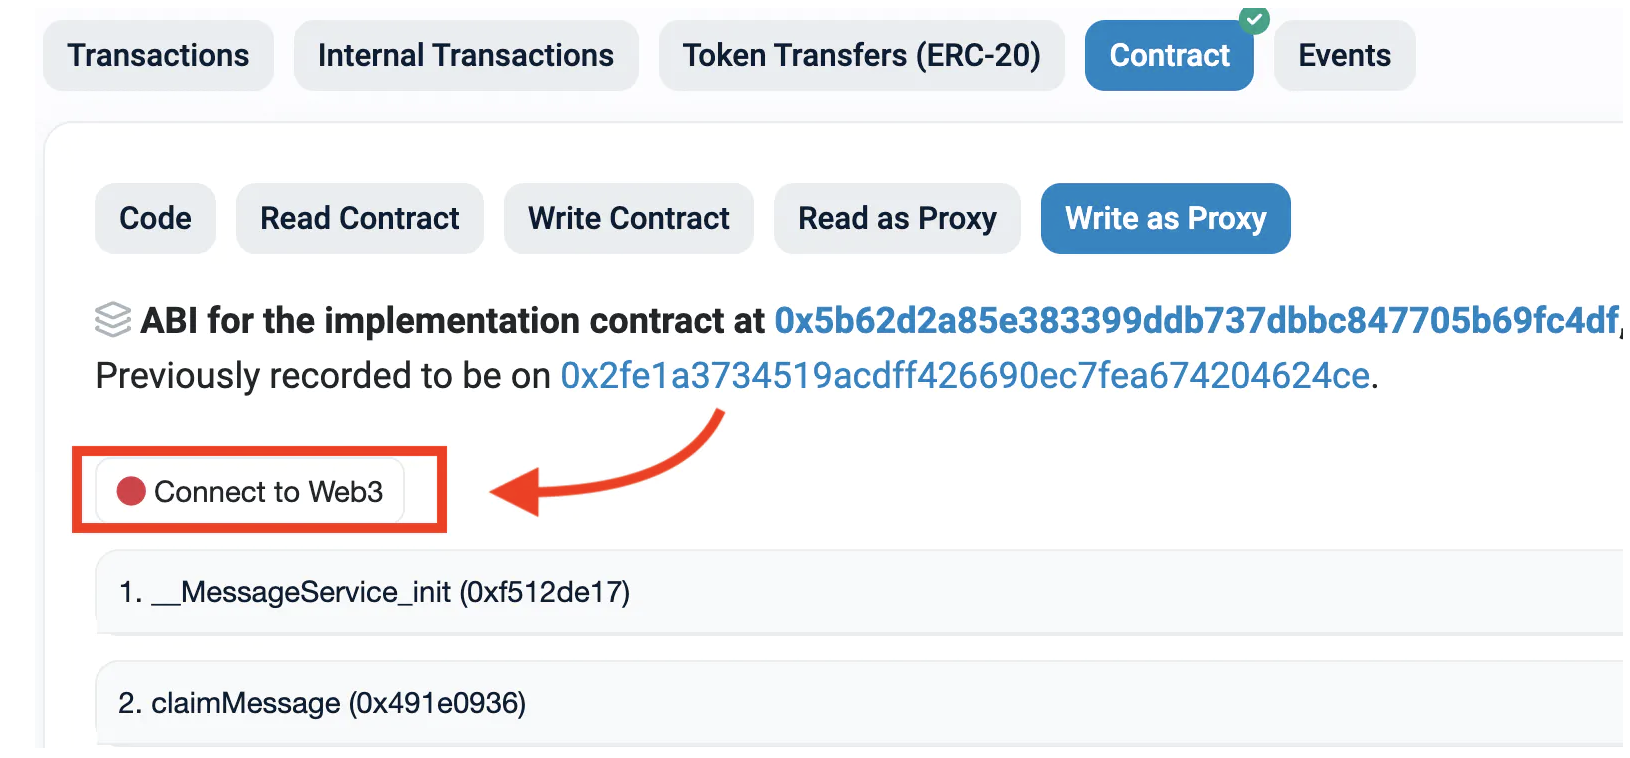This screenshot has height=758, width=1630.
Task: Click the stacked layers ABI icon
Action: (113, 320)
